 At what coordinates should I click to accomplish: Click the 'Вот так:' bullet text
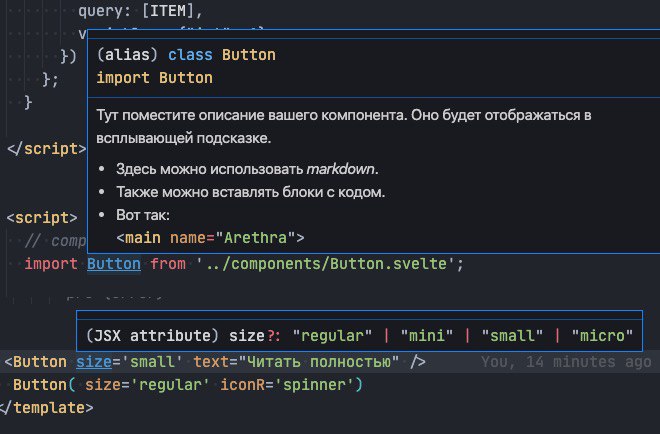[143, 215]
